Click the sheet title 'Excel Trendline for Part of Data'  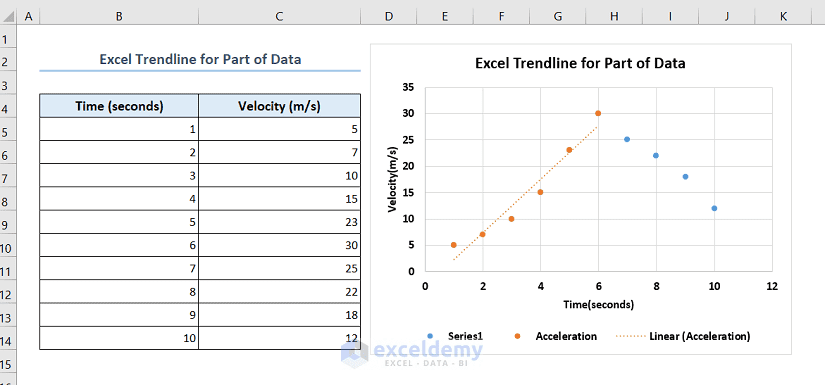[200, 59]
